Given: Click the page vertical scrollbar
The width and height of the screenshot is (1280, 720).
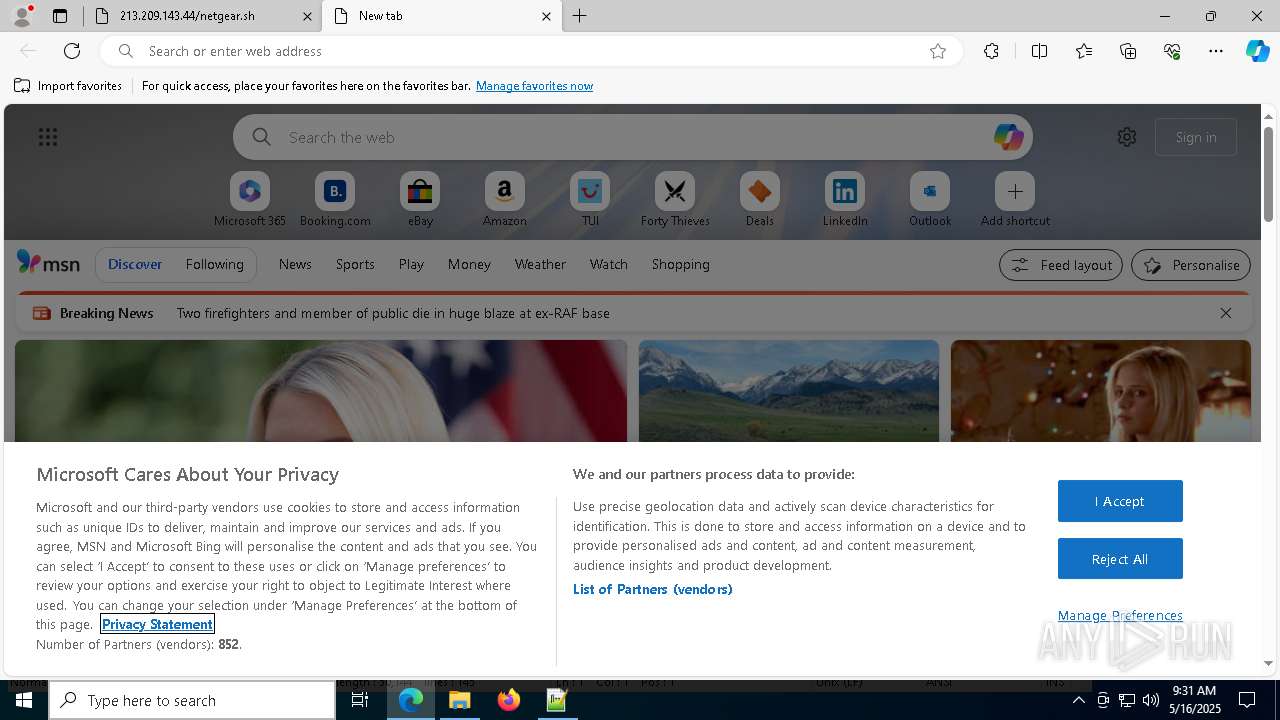Looking at the screenshot, I should pos(1268,176).
